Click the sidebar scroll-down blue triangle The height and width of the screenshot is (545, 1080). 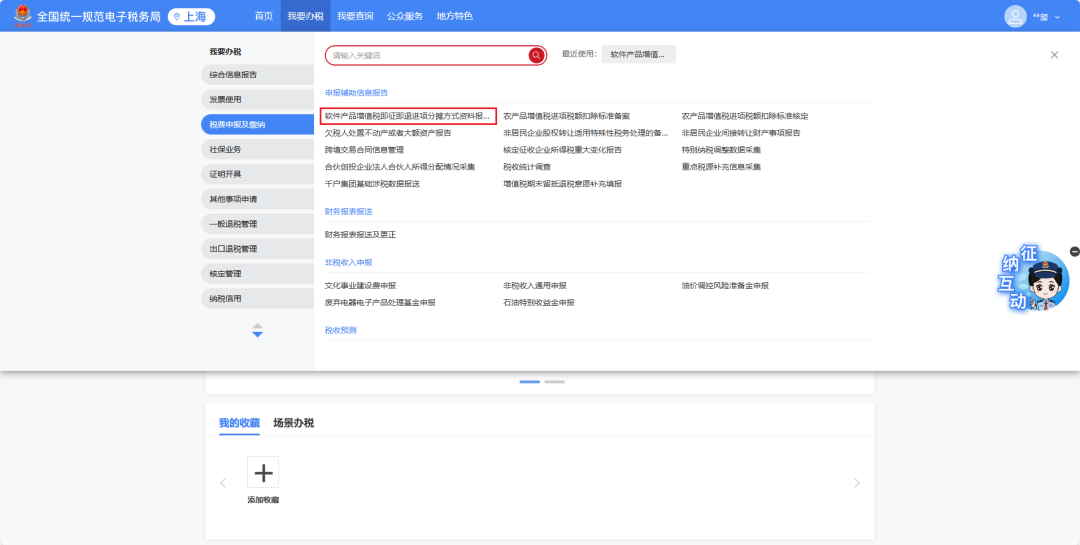258,334
